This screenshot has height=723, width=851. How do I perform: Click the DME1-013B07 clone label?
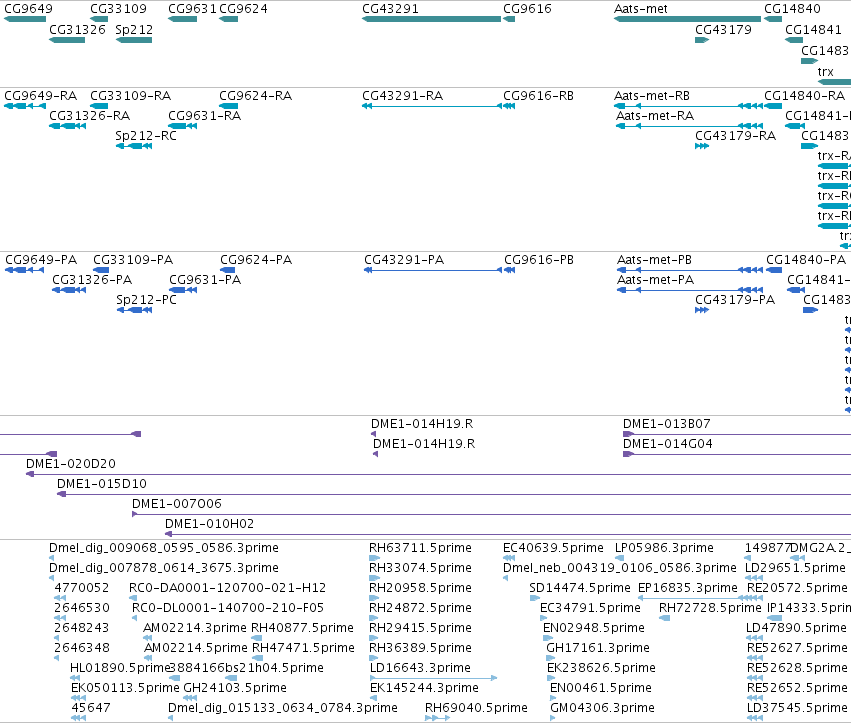tap(666, 423)
